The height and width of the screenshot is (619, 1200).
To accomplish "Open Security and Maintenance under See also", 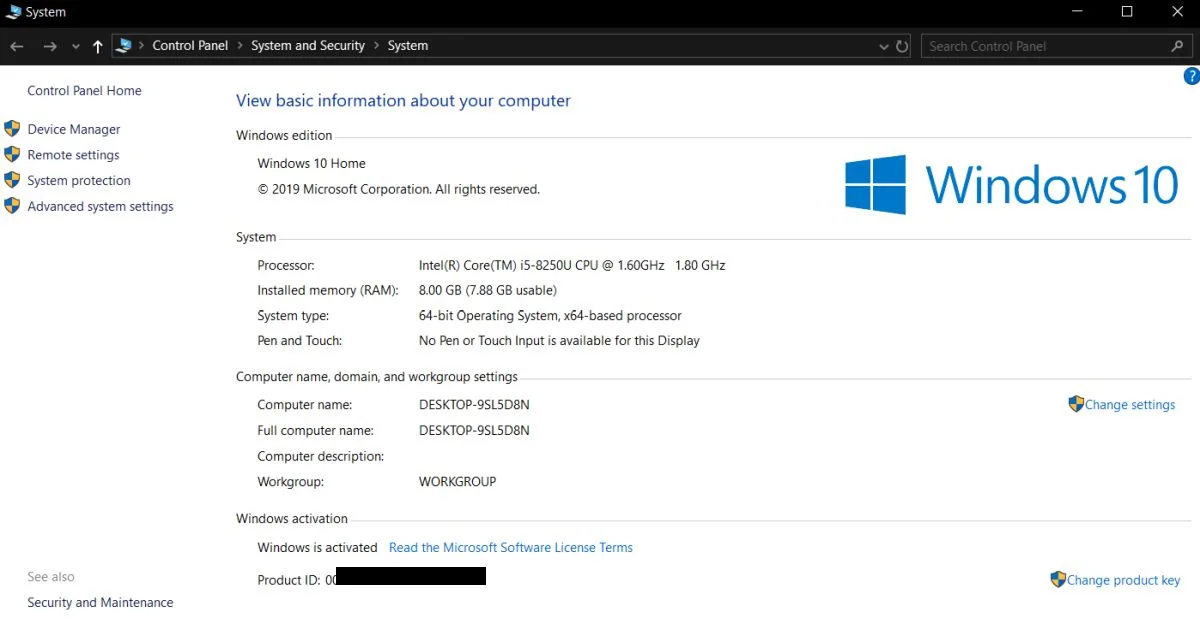I will point(100,602).
